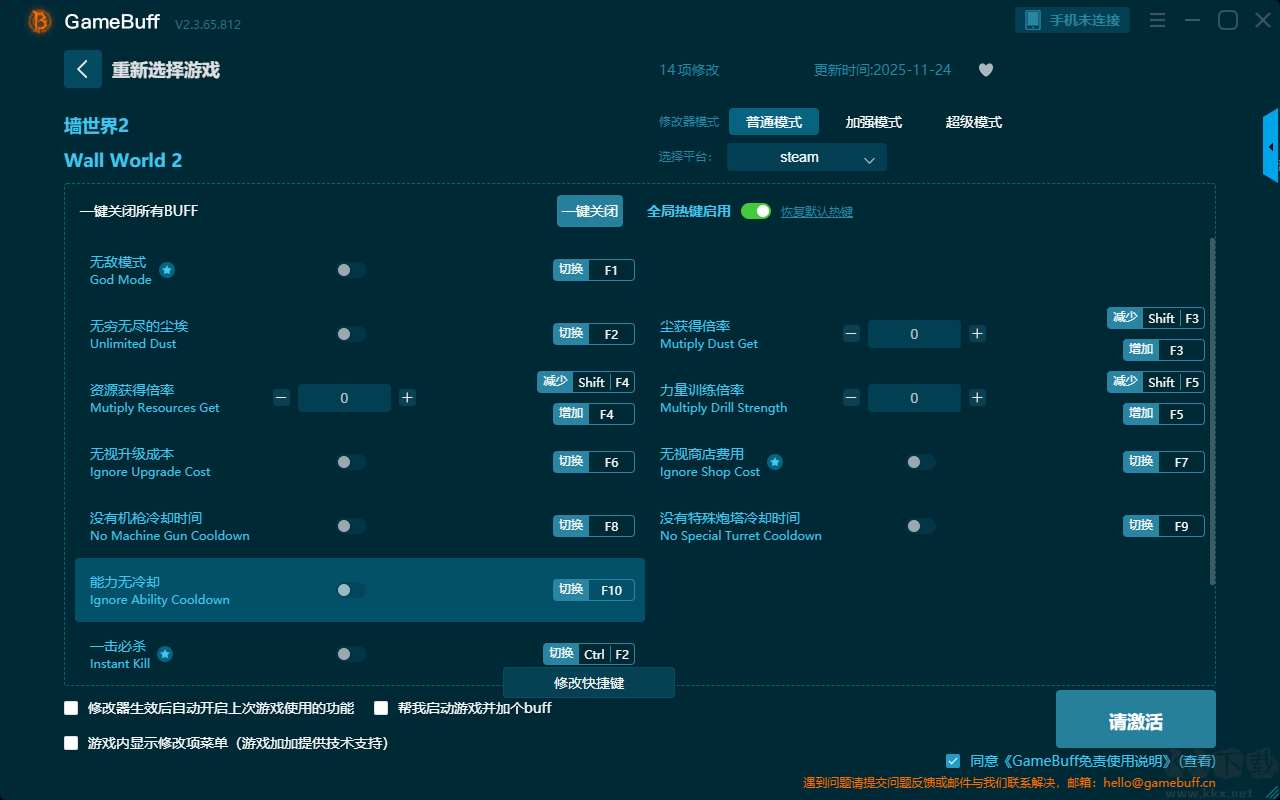Decrease Mutiply Resources Get value with minus
Screen dimensions: 1280x800
click(281, 398)
